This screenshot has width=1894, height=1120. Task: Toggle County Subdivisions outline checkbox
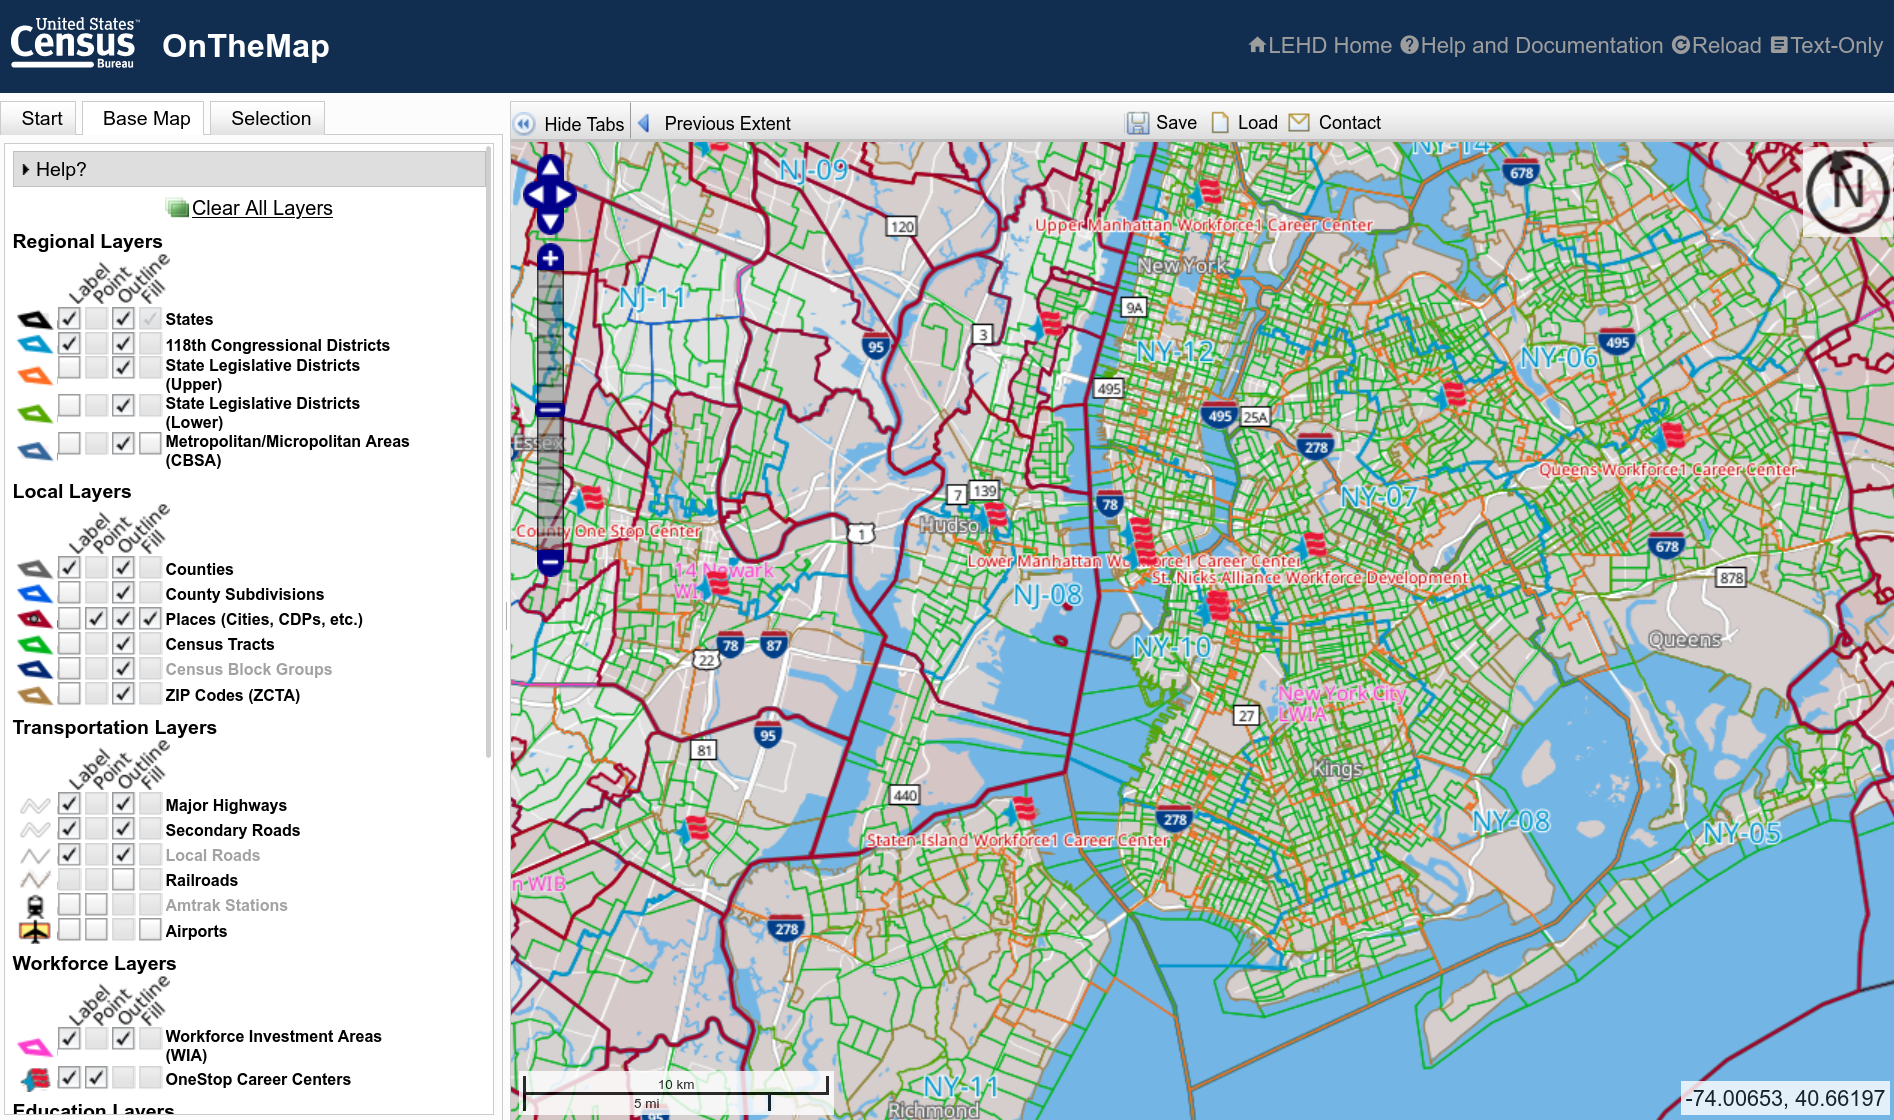point(123,592)
